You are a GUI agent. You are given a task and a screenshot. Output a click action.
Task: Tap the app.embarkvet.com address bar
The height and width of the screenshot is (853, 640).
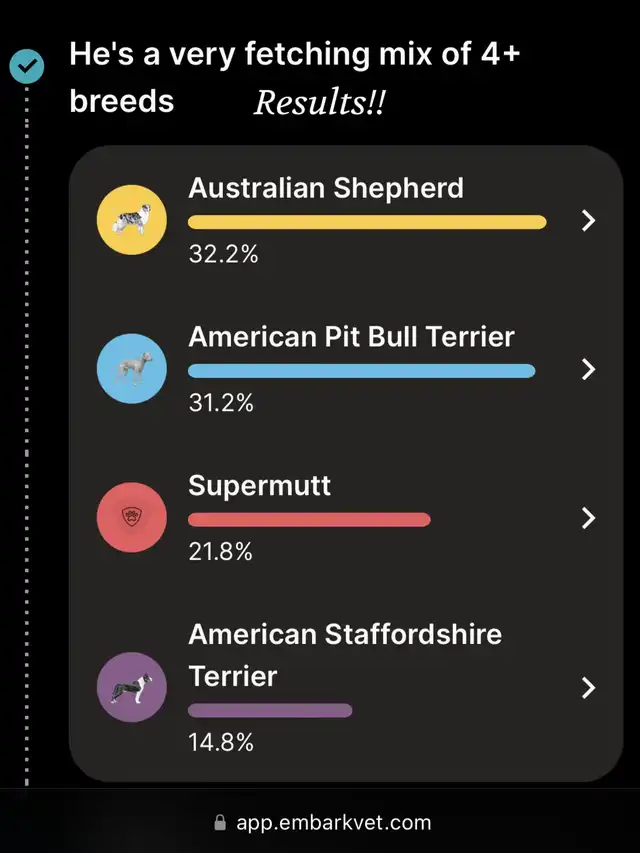(x=333, y=823)
